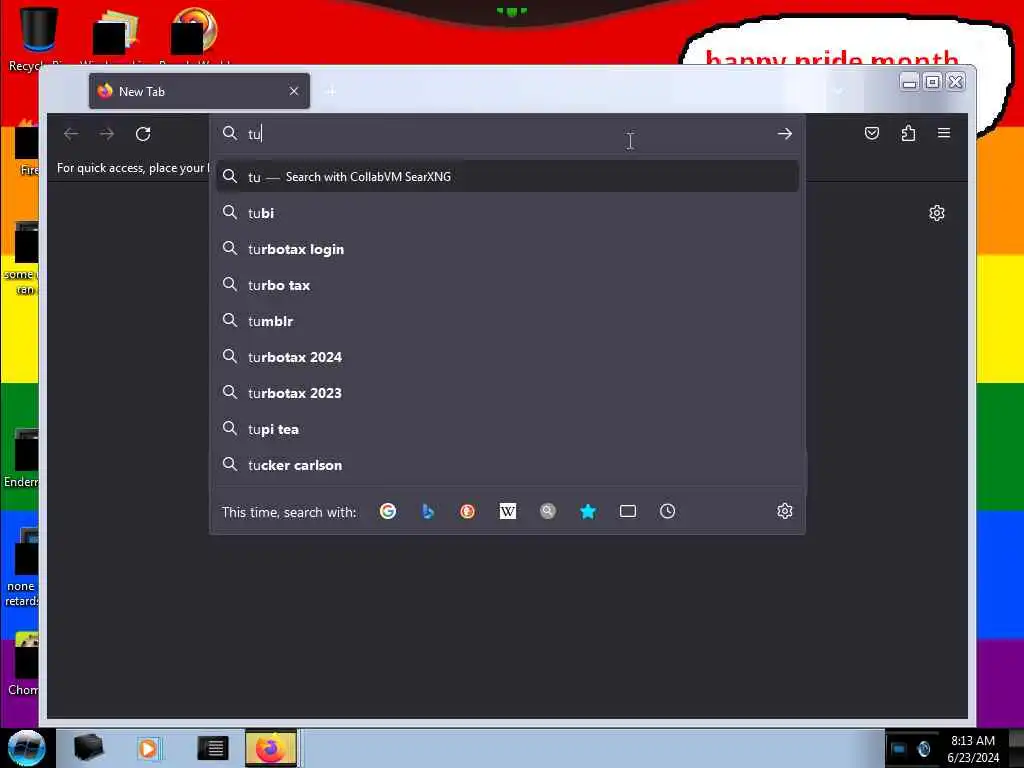The height and width of the screenshot is (768, 1024).
Task: Search bookmarks via the star icon
Action: point(588,511)
